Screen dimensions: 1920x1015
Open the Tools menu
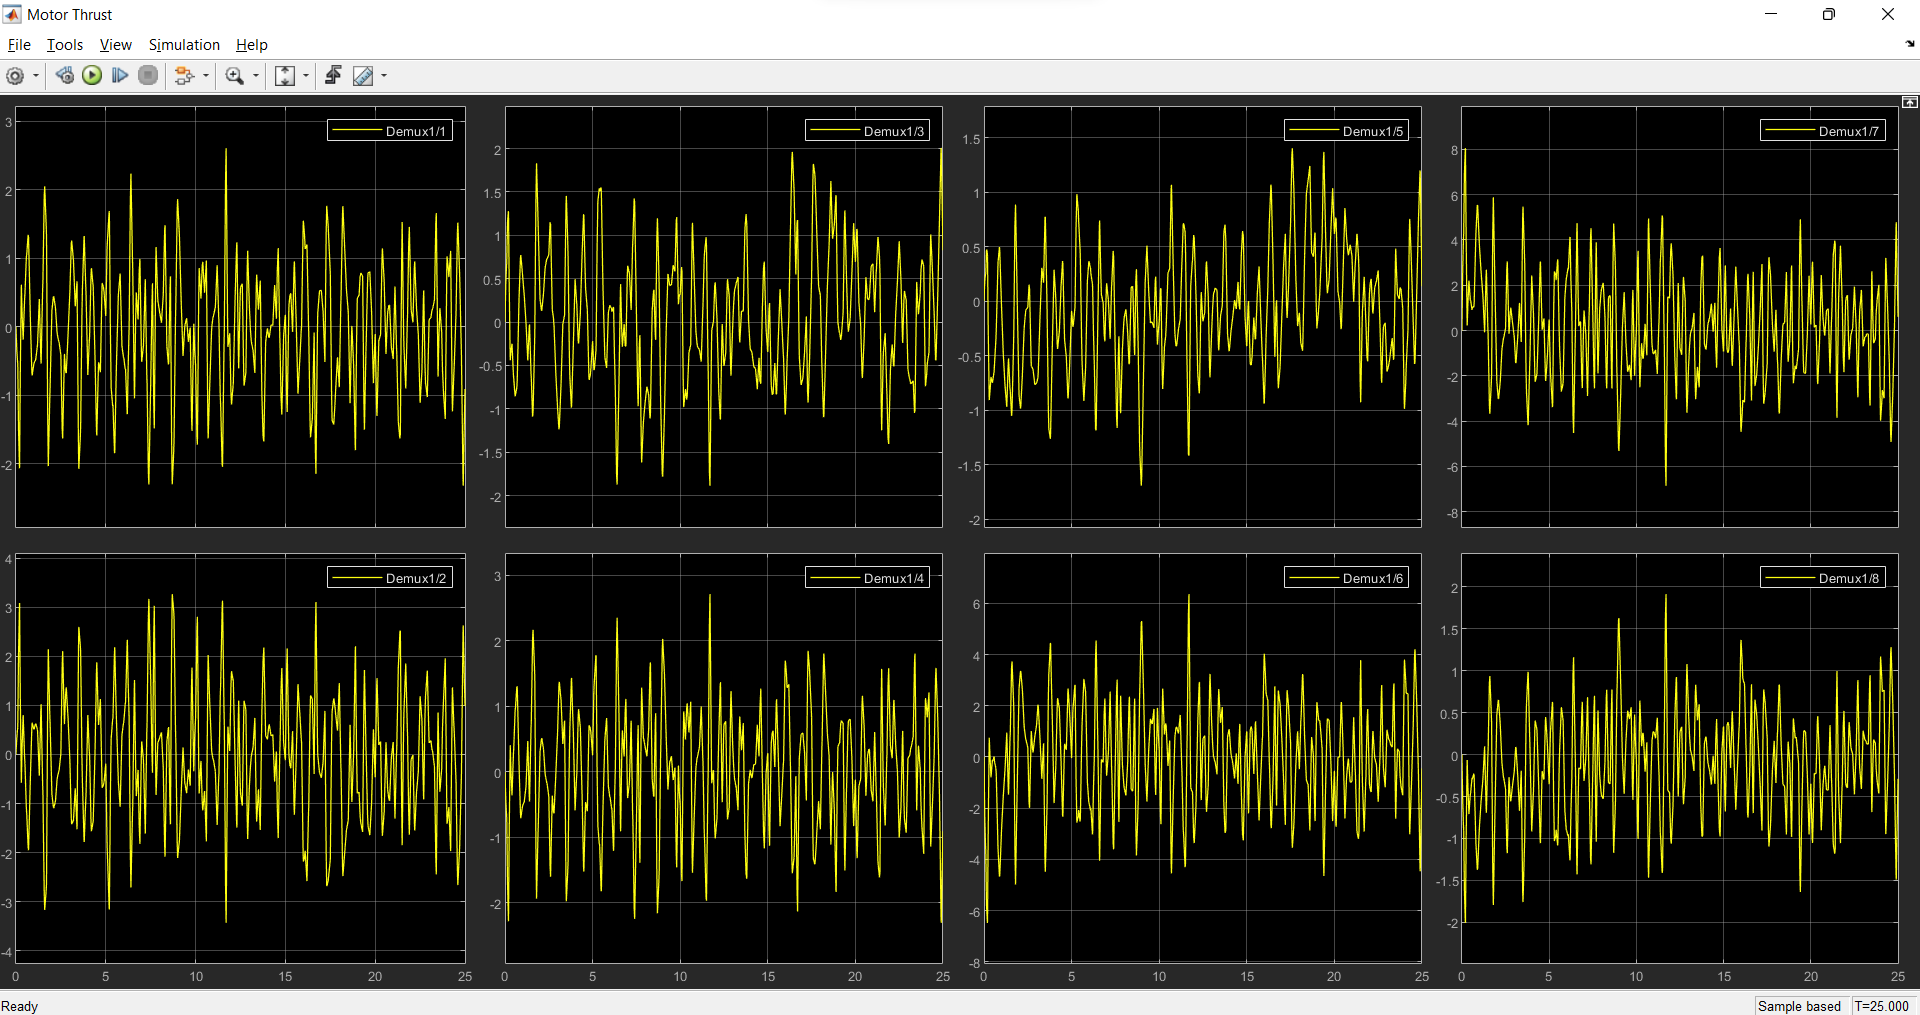65,45
